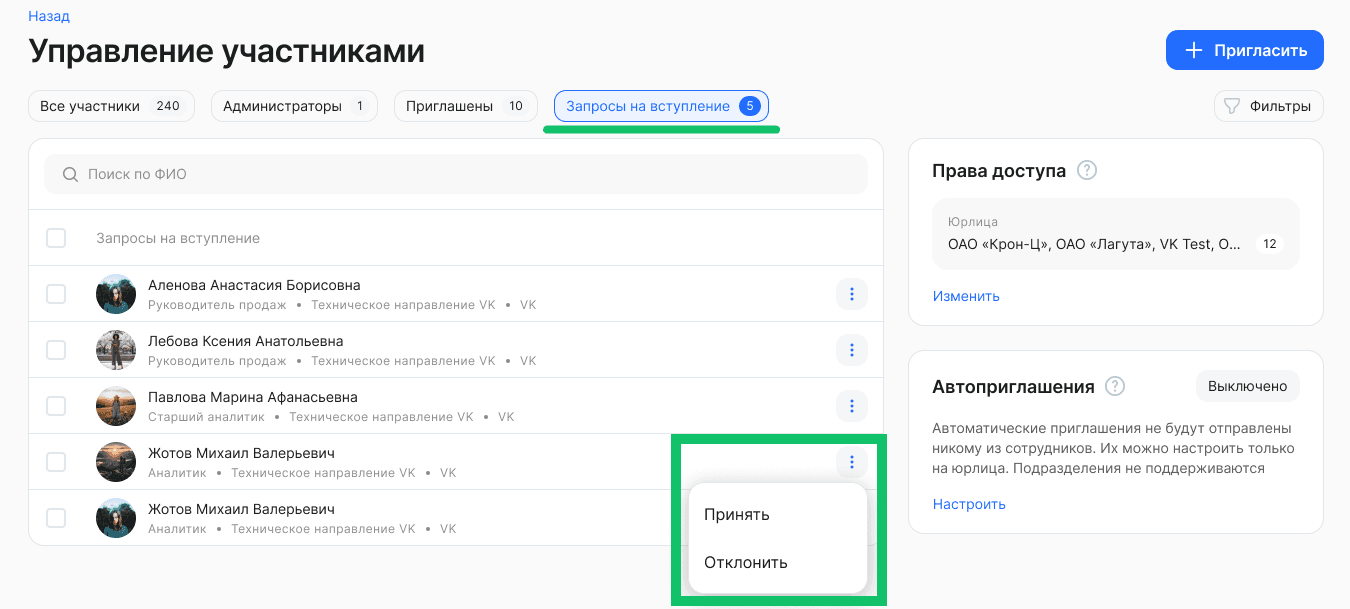Click the funnel icon on the Фильтры button
Screen dimensions: 1350x609
(1231, 105)
